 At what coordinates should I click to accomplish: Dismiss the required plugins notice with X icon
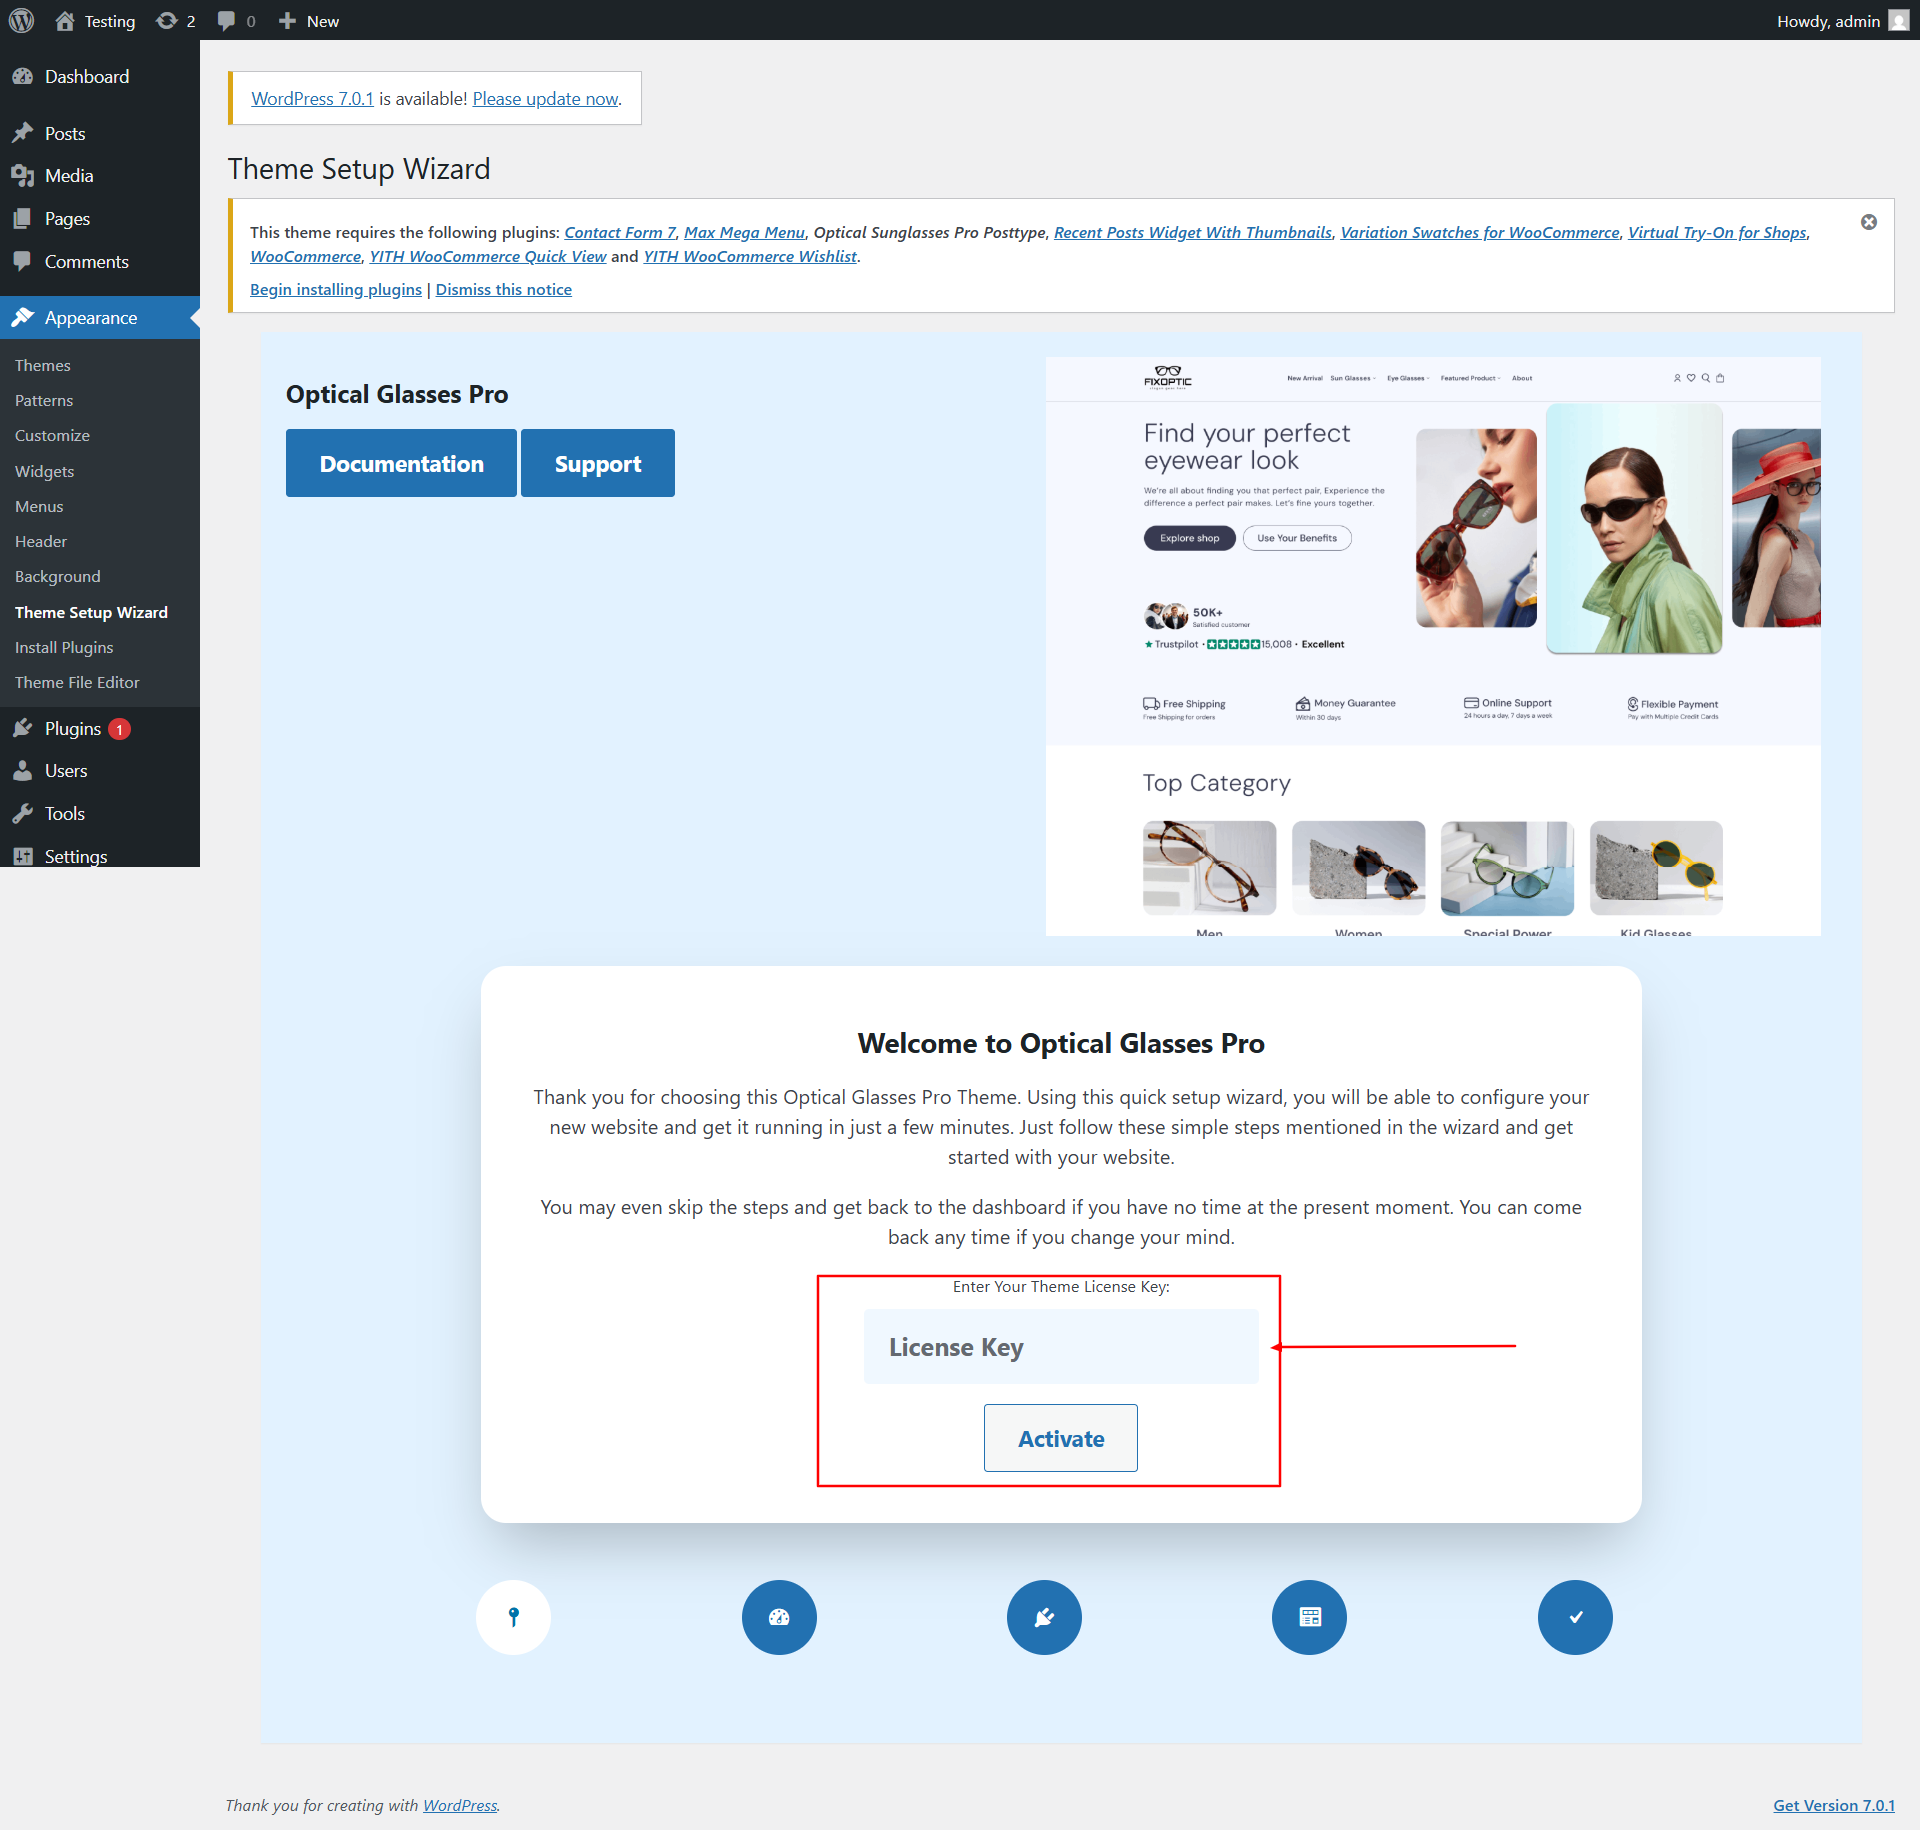(1868, 222)
